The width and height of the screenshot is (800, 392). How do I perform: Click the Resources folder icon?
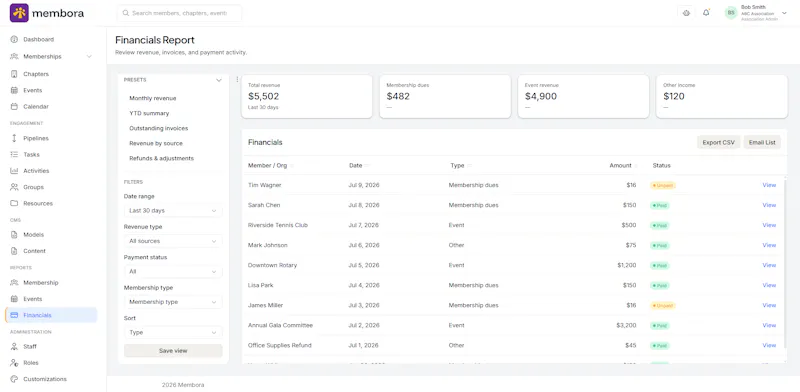pyautogui.click(x=14, y=204)
